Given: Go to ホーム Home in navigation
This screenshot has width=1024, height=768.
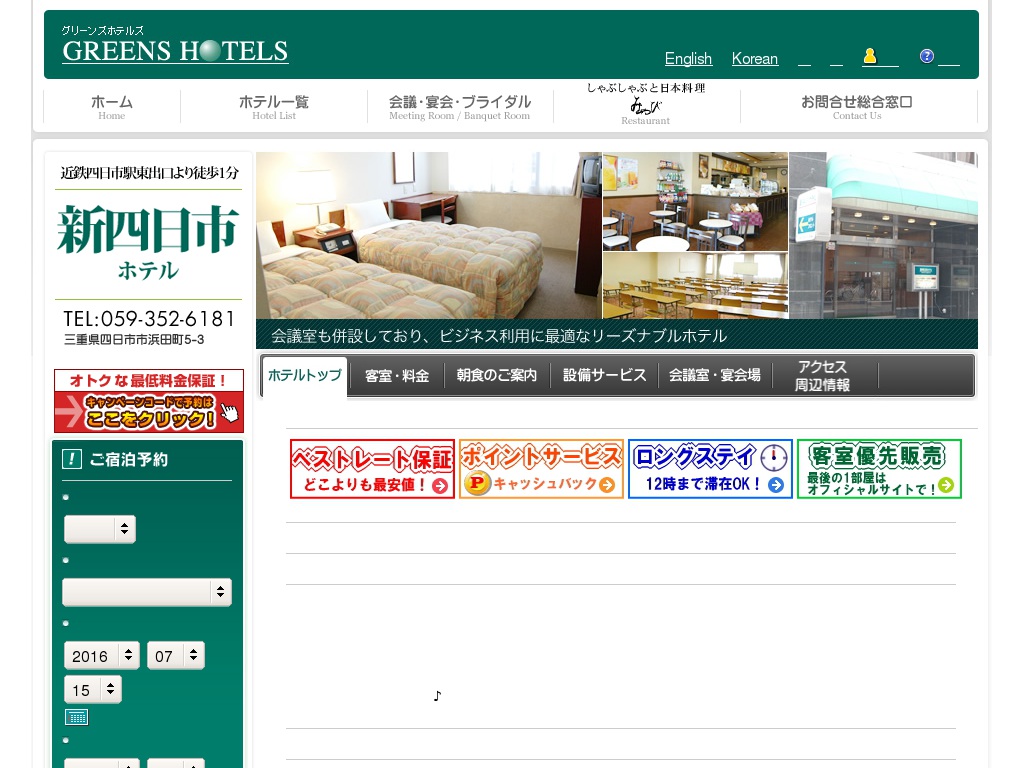Looking at the screenshot, I should pyautogui.click(x=112, y=106).
